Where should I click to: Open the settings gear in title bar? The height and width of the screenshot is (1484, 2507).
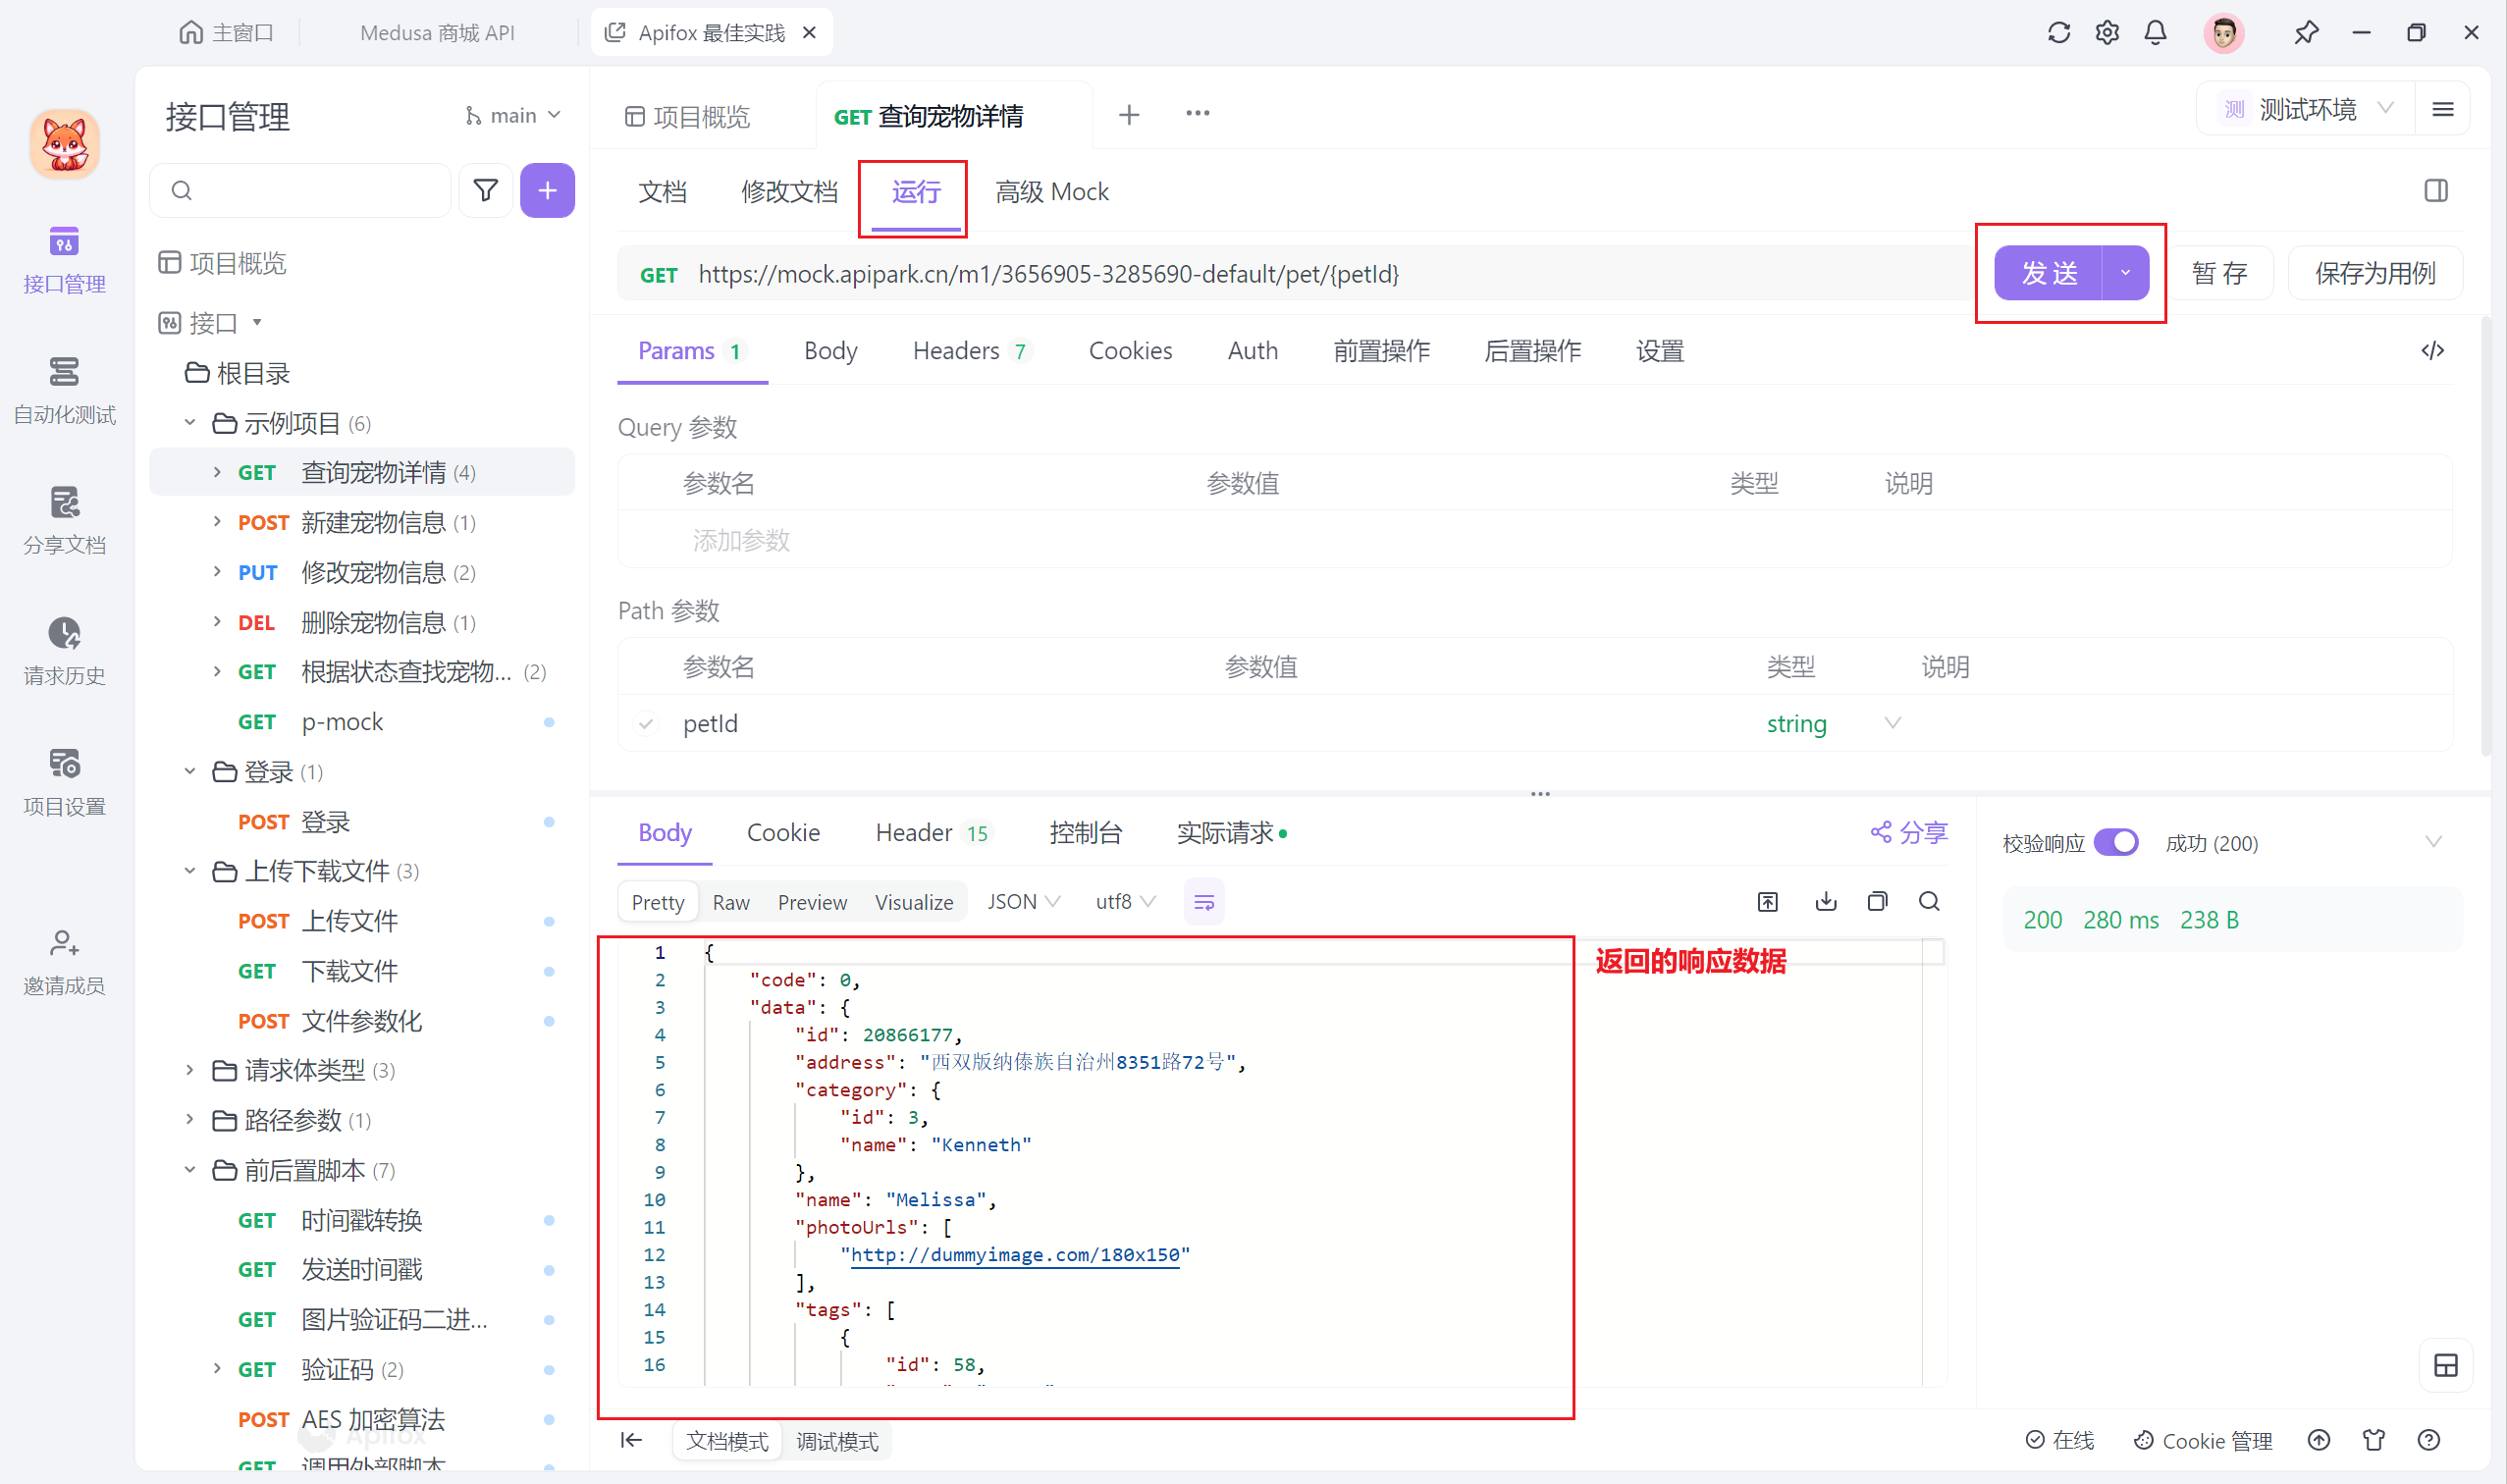2106,32
